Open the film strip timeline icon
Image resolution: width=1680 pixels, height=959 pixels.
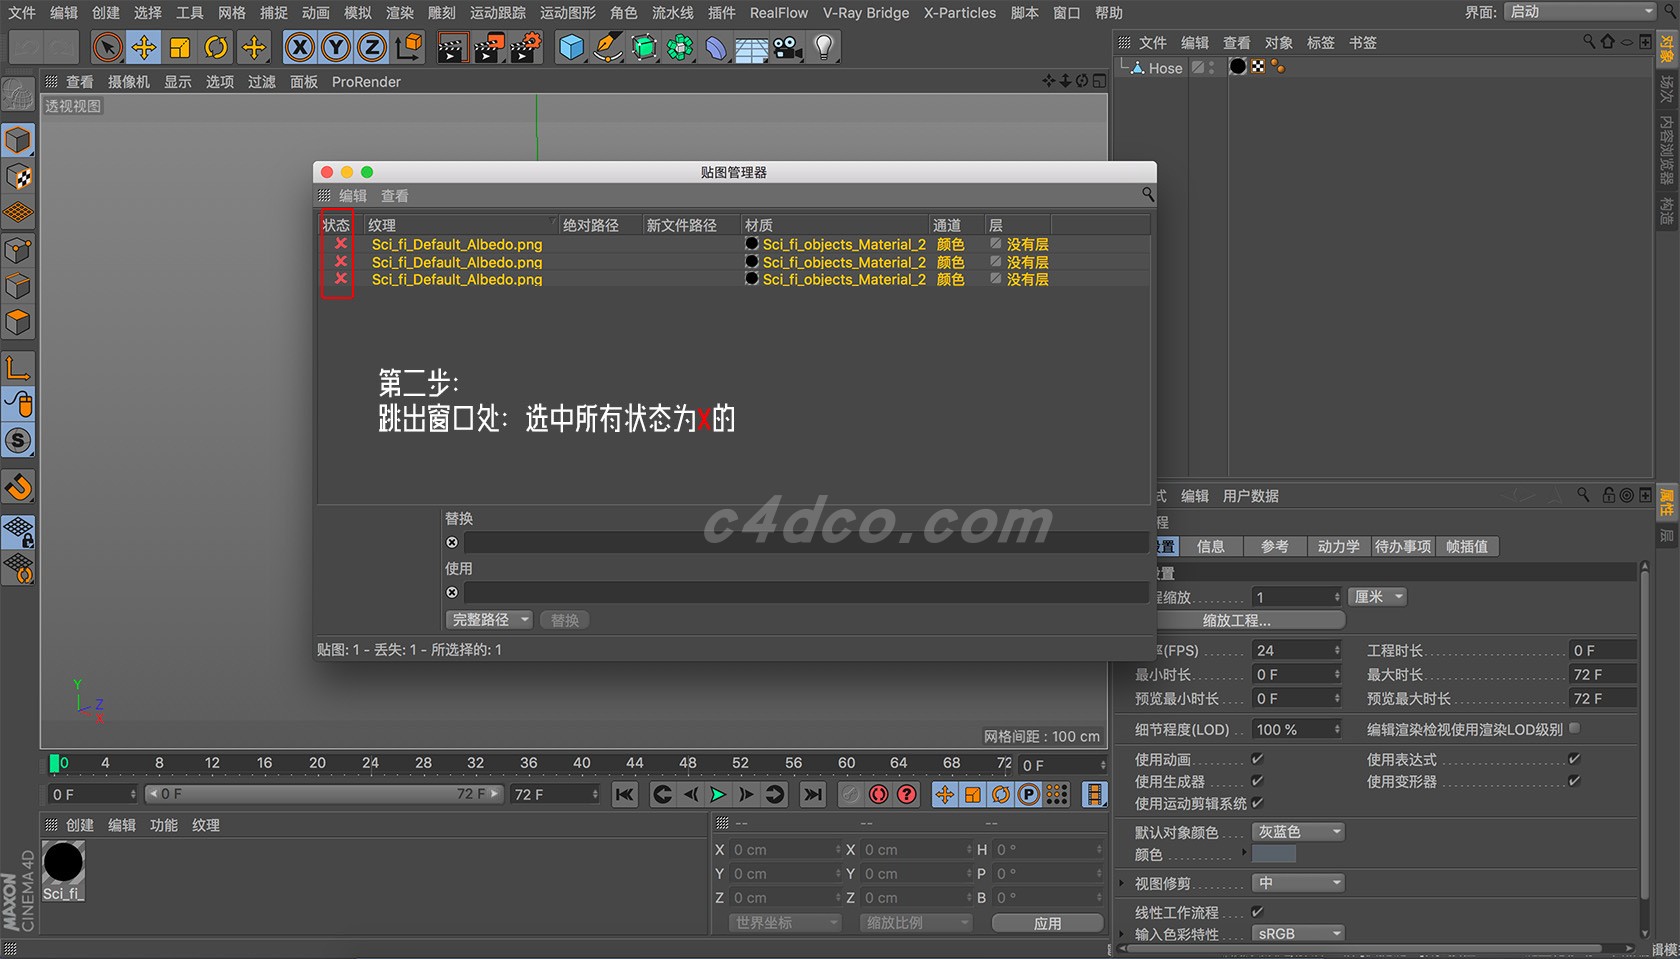tap(1095, 794)
